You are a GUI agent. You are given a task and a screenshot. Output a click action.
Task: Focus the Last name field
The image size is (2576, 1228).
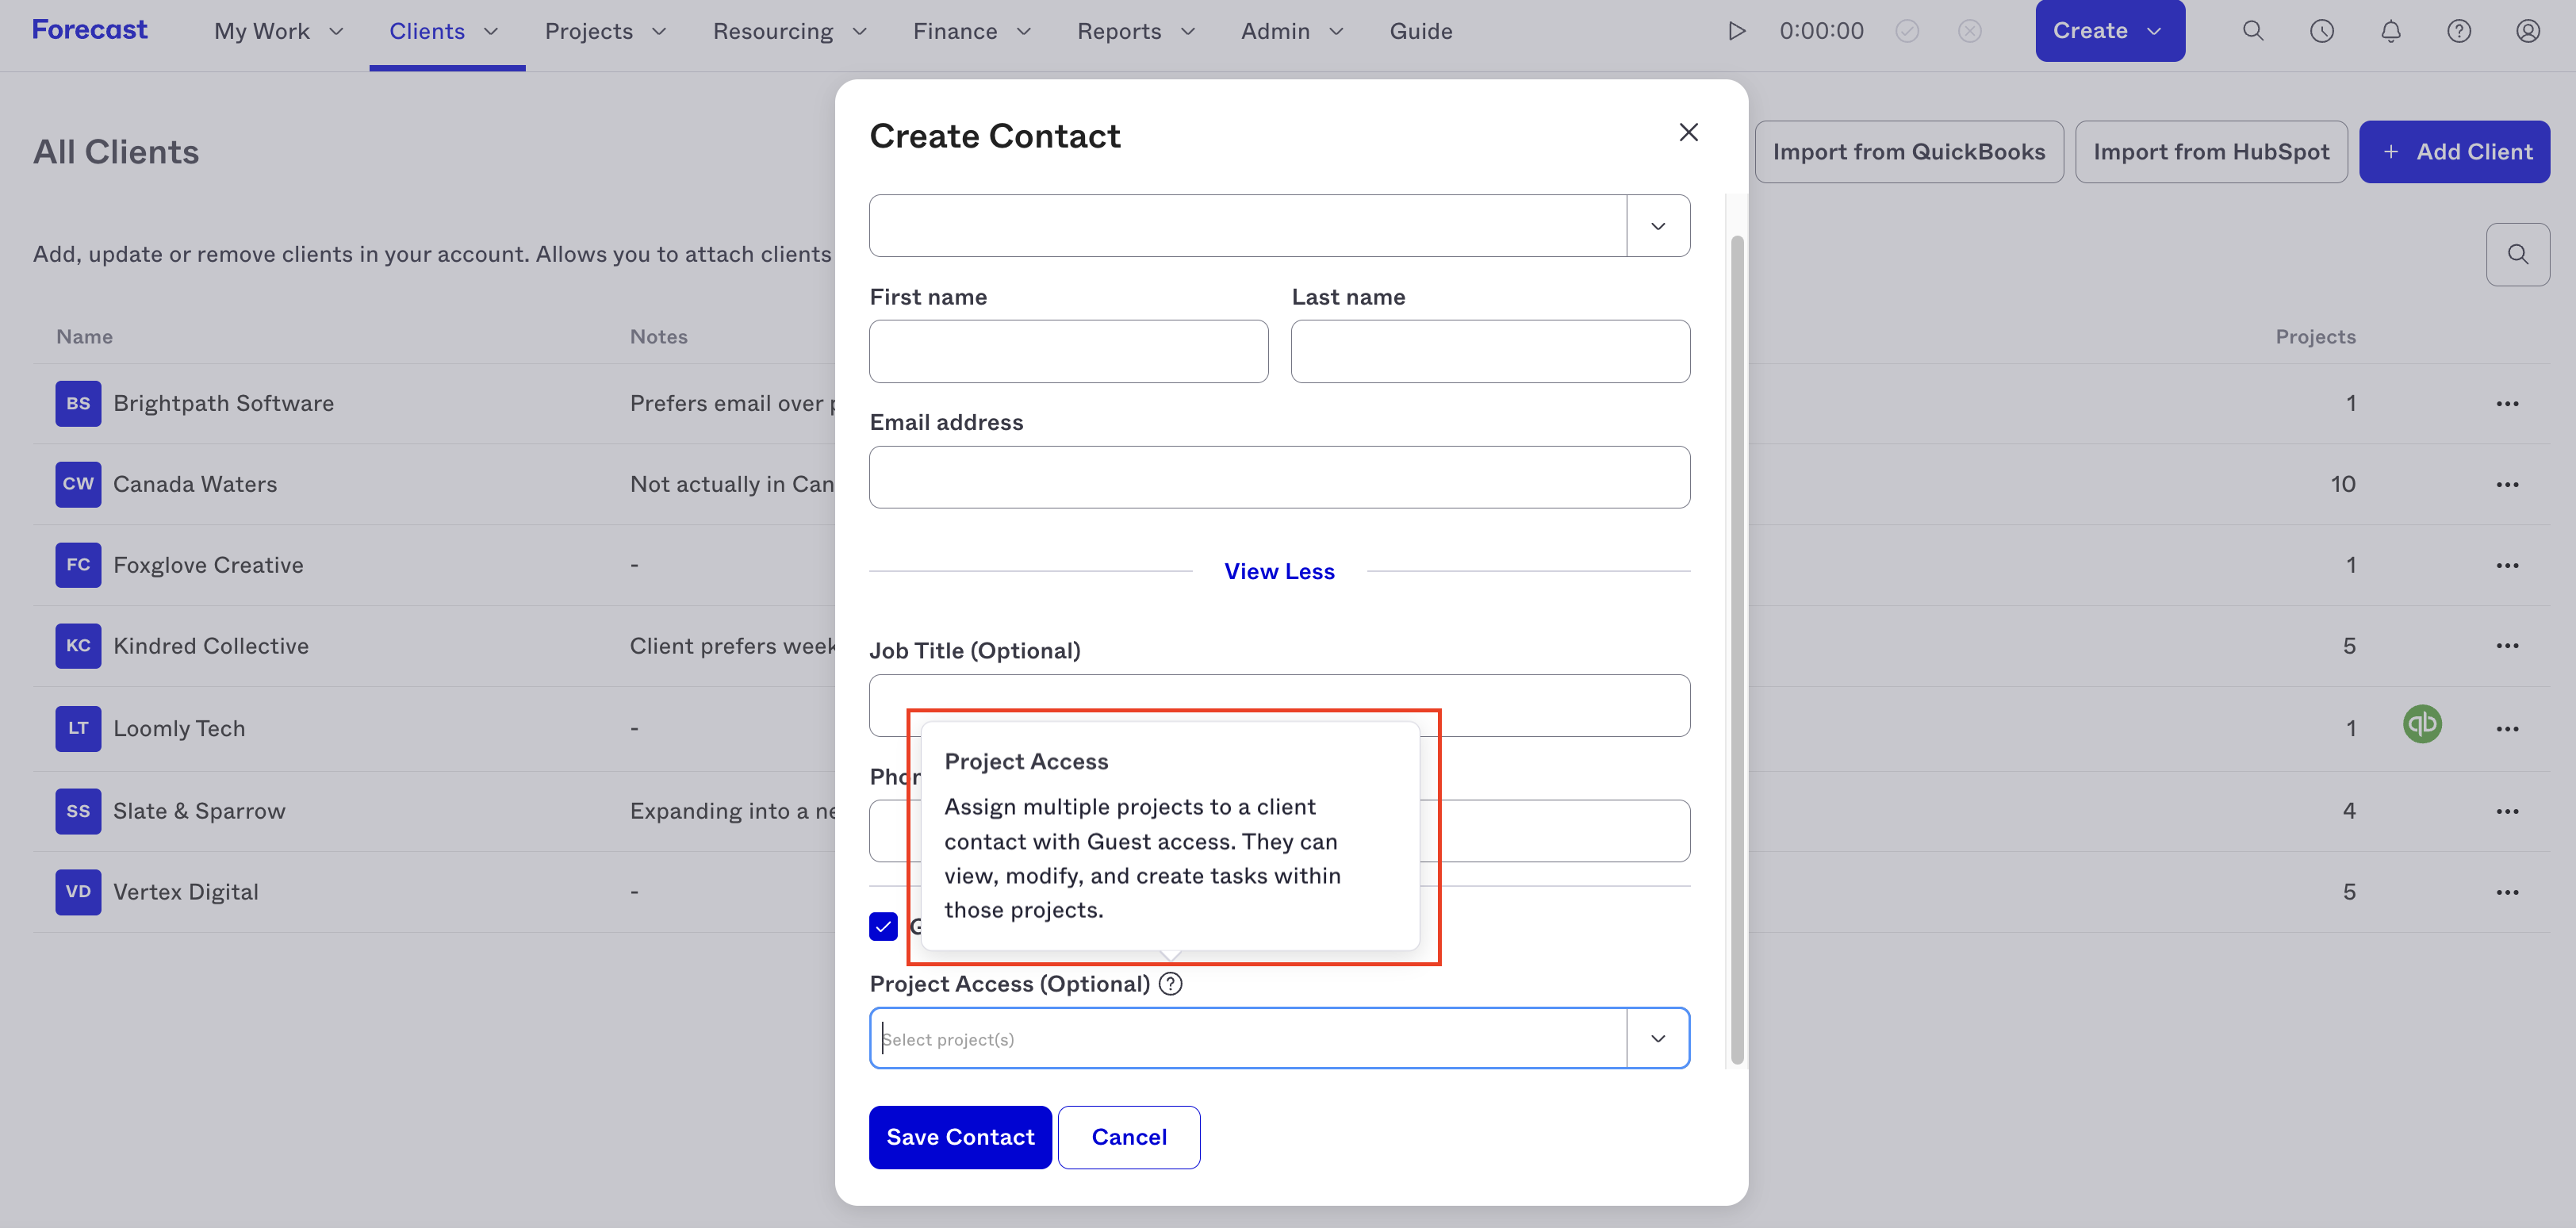[x=1490, y=351]
